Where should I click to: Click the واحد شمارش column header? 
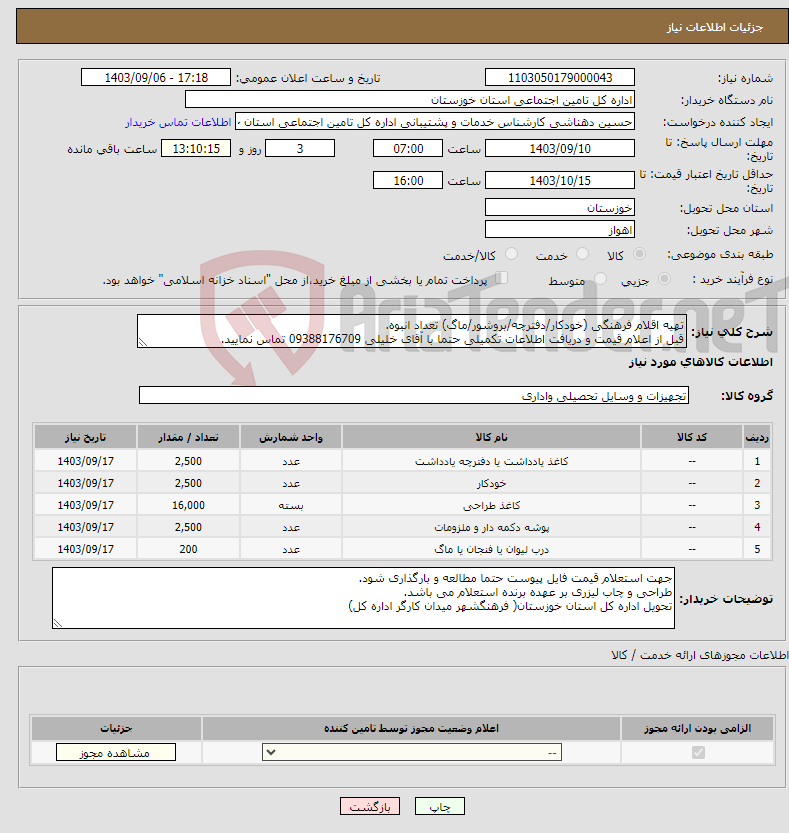tap(291, 437)
